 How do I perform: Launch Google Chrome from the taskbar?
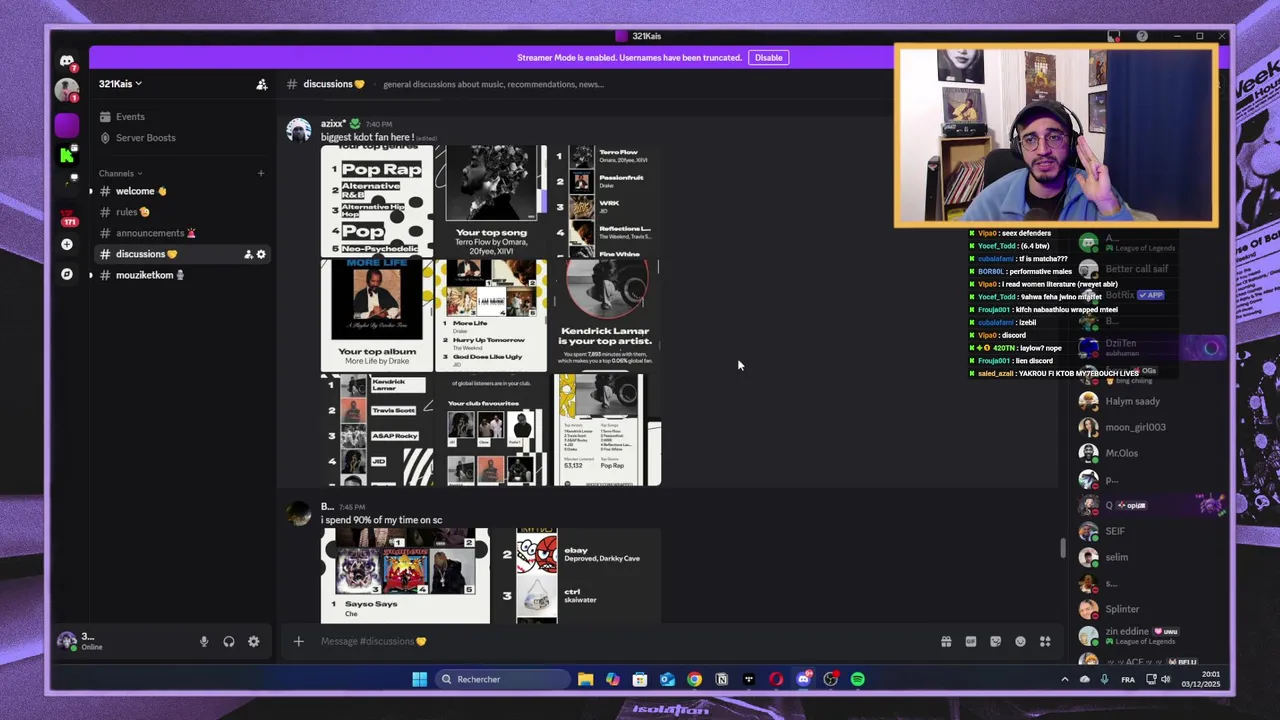(x=694, y=679)
